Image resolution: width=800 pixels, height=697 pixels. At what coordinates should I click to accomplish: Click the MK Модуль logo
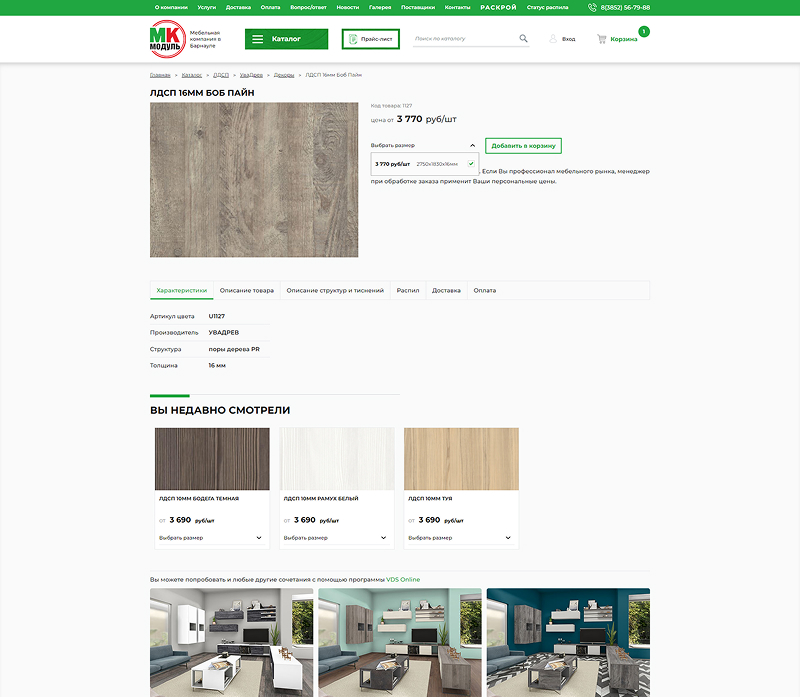pyautogui.click(x=167, y=40)
